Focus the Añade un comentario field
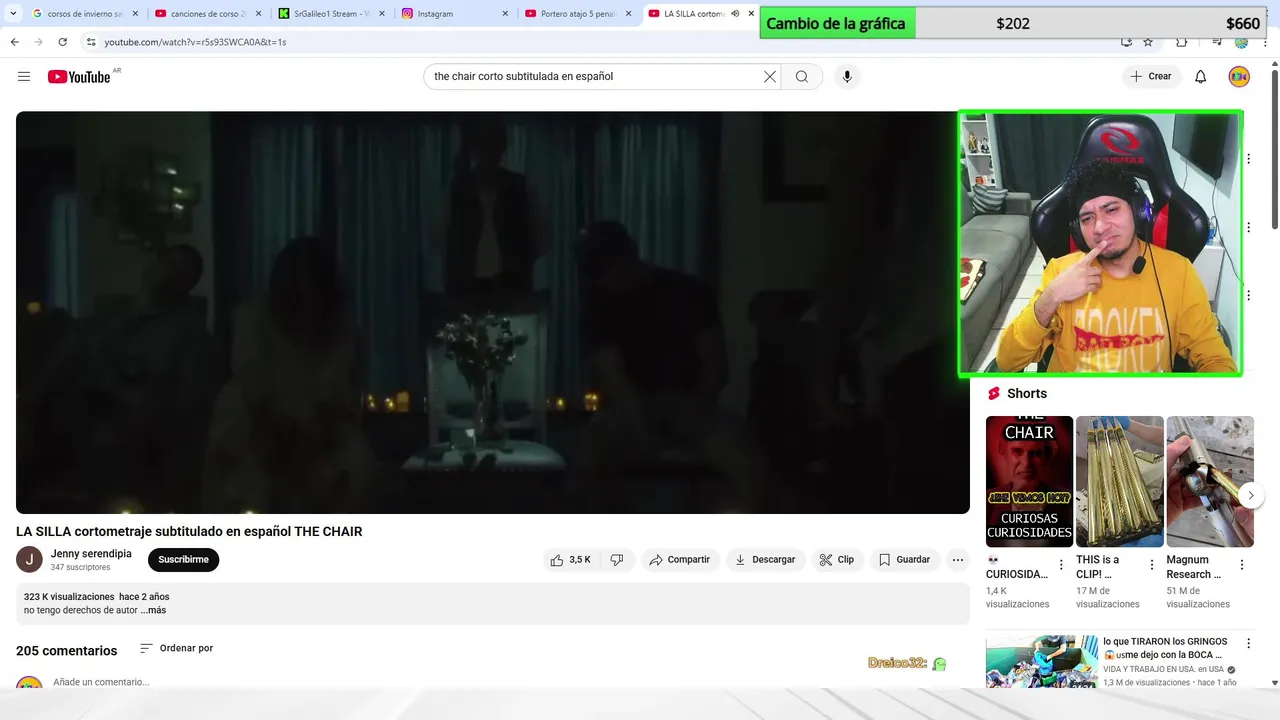Screen dimensions: 1280x720 [101, 682]
